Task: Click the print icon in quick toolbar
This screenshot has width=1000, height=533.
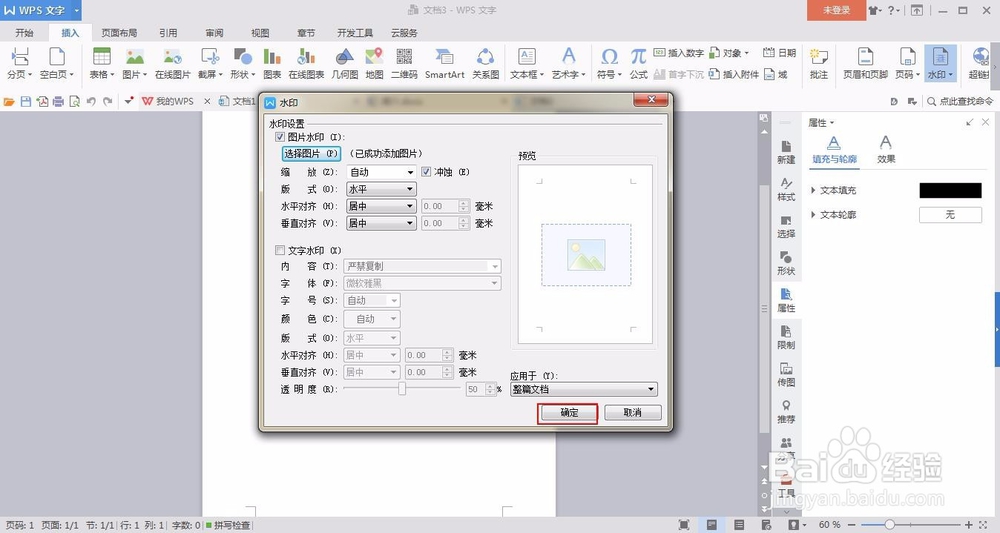Action: [x=58, y=101]
